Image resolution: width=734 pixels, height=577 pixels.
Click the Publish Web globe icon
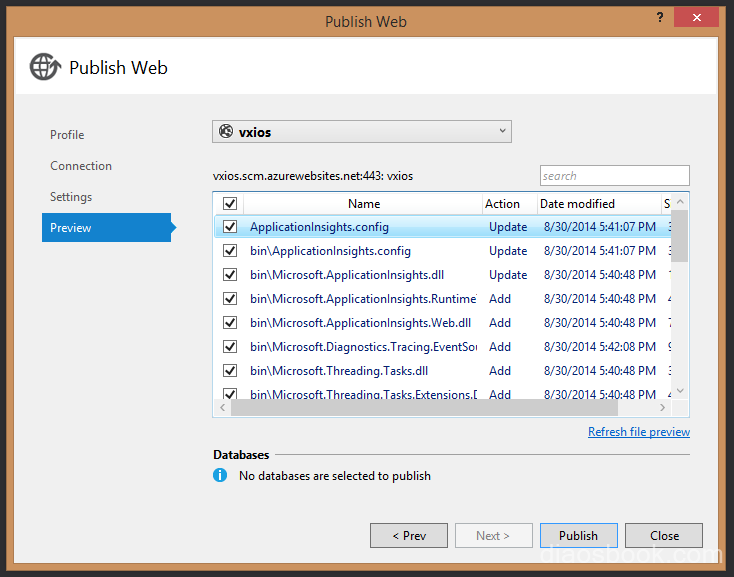tap(45, 67)
